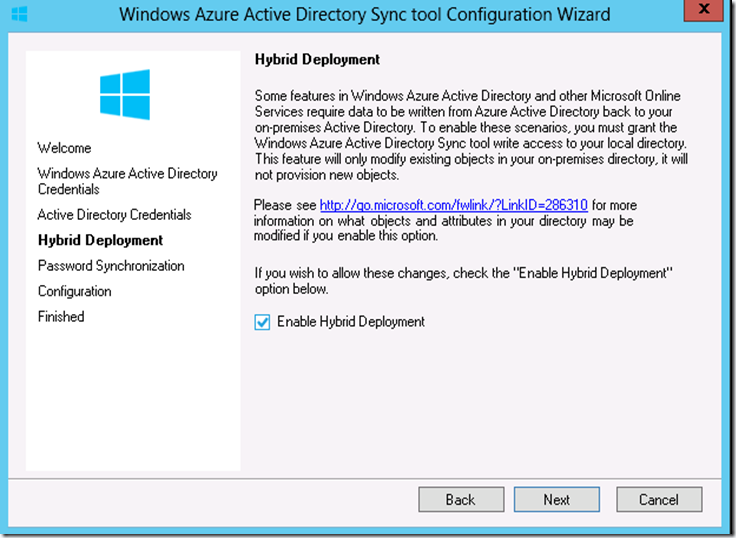Go back with the Back button
The height and width of the screenshot is (538, 736).
461,500
